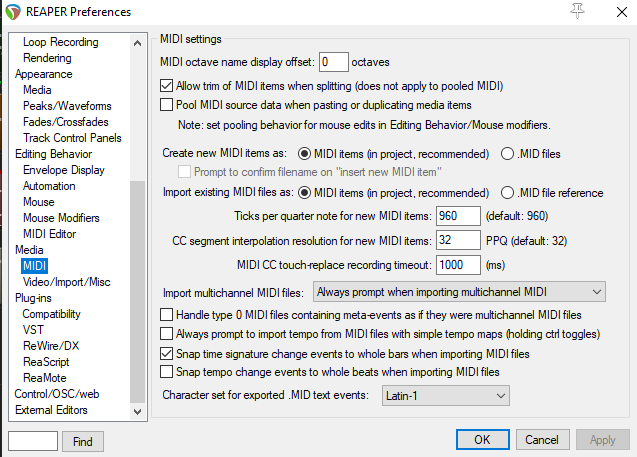Image resolution: width=637 pixels, height=457 pixels.
Task: Select the Plug-ins category
Action: tap(33, 298)
